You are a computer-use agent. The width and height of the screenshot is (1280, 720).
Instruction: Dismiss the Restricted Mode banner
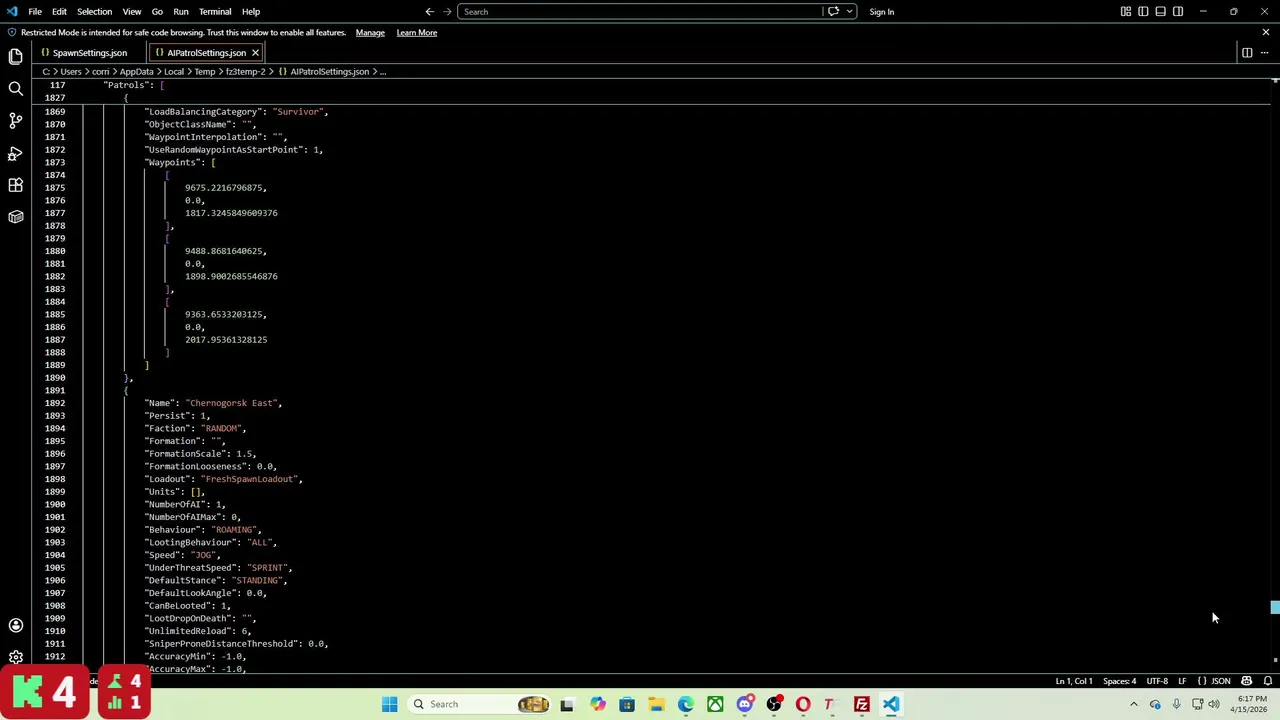(1265, 32)
